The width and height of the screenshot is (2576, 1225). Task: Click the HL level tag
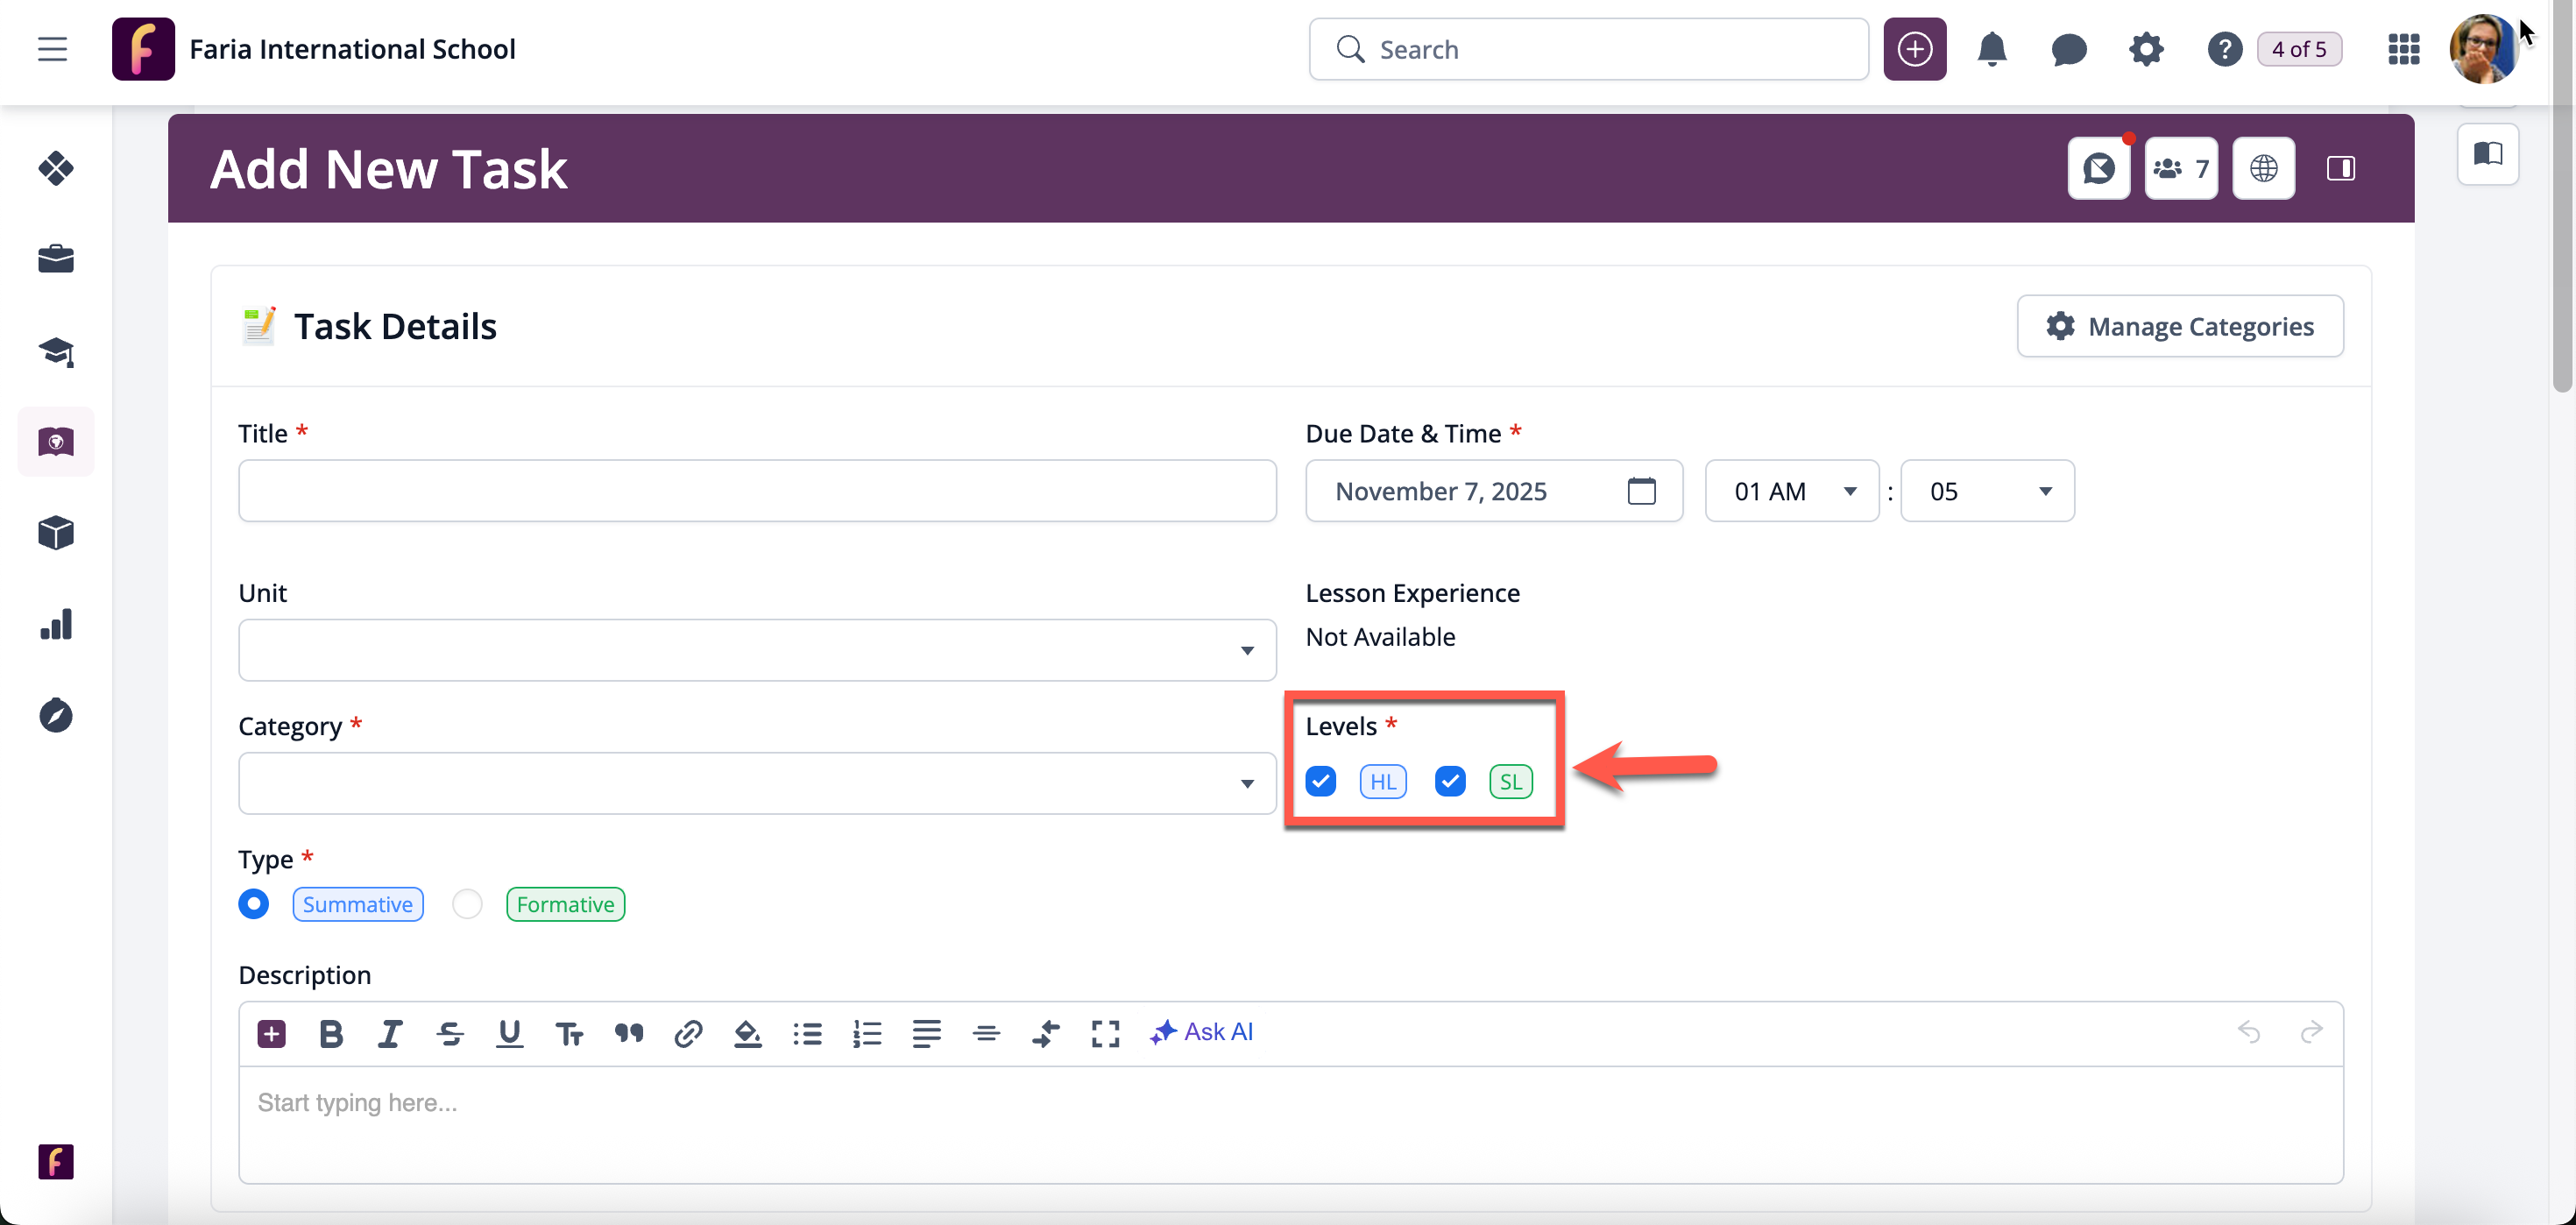(1383, 781)
